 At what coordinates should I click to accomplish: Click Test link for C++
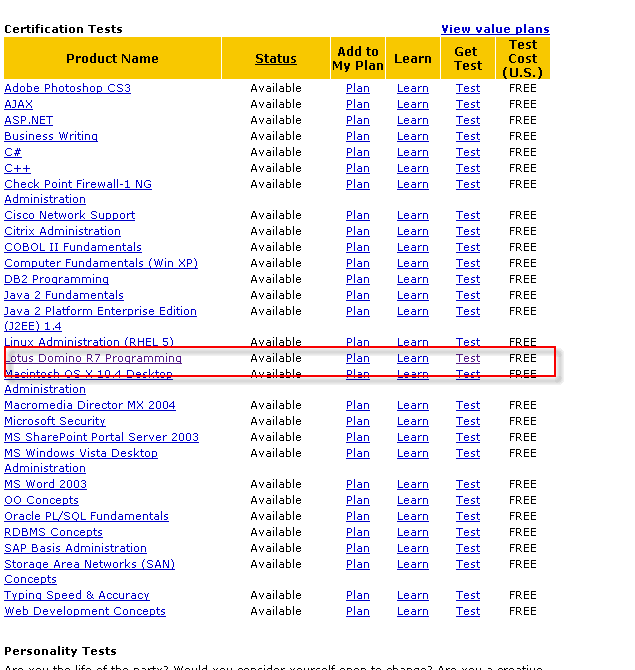468,168
